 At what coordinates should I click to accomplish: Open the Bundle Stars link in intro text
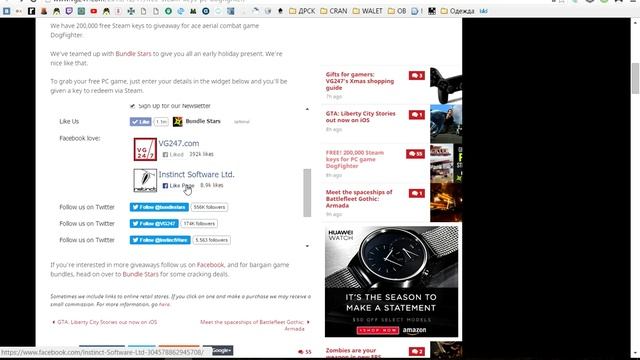pyautogui.click(x=133, y=53)
